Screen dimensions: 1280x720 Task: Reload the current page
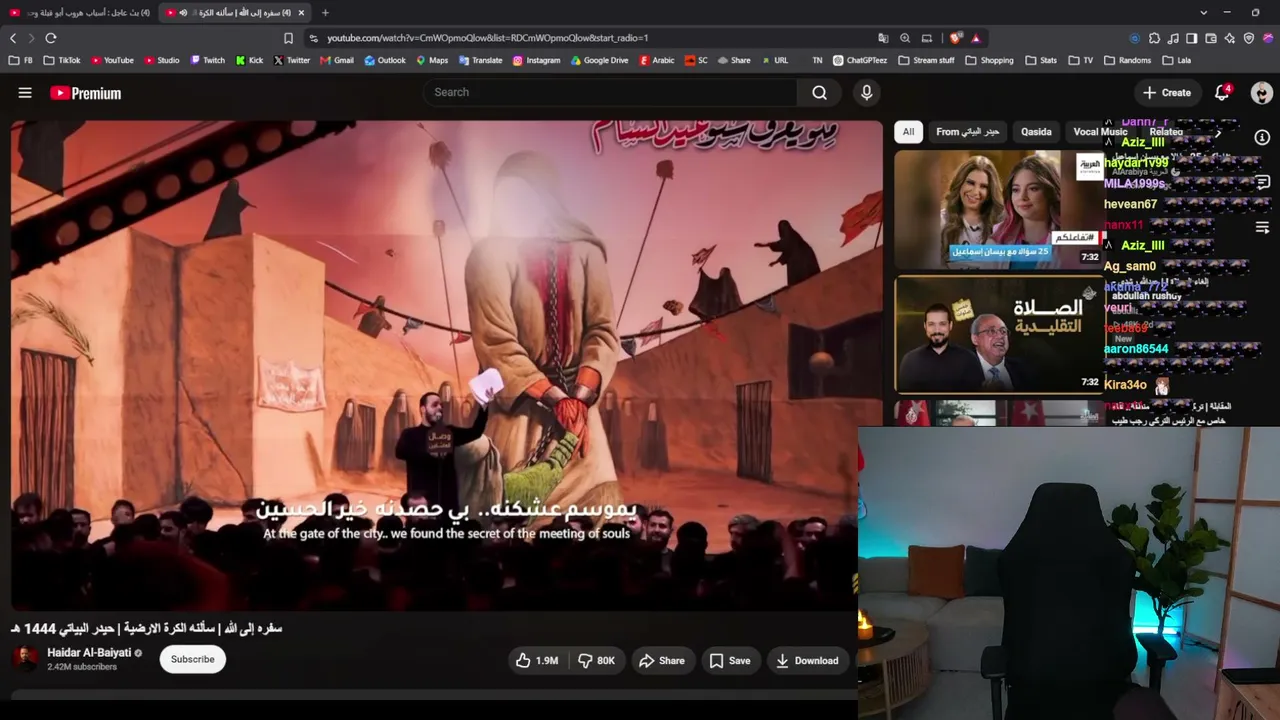point(51,38)
